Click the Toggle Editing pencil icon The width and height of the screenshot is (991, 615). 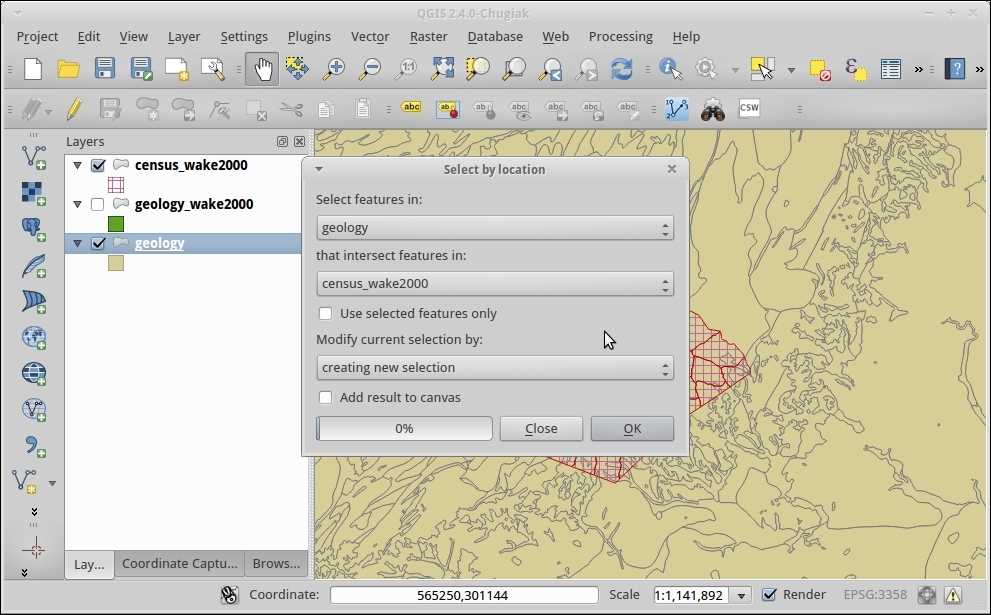click(x=73, y=109)
